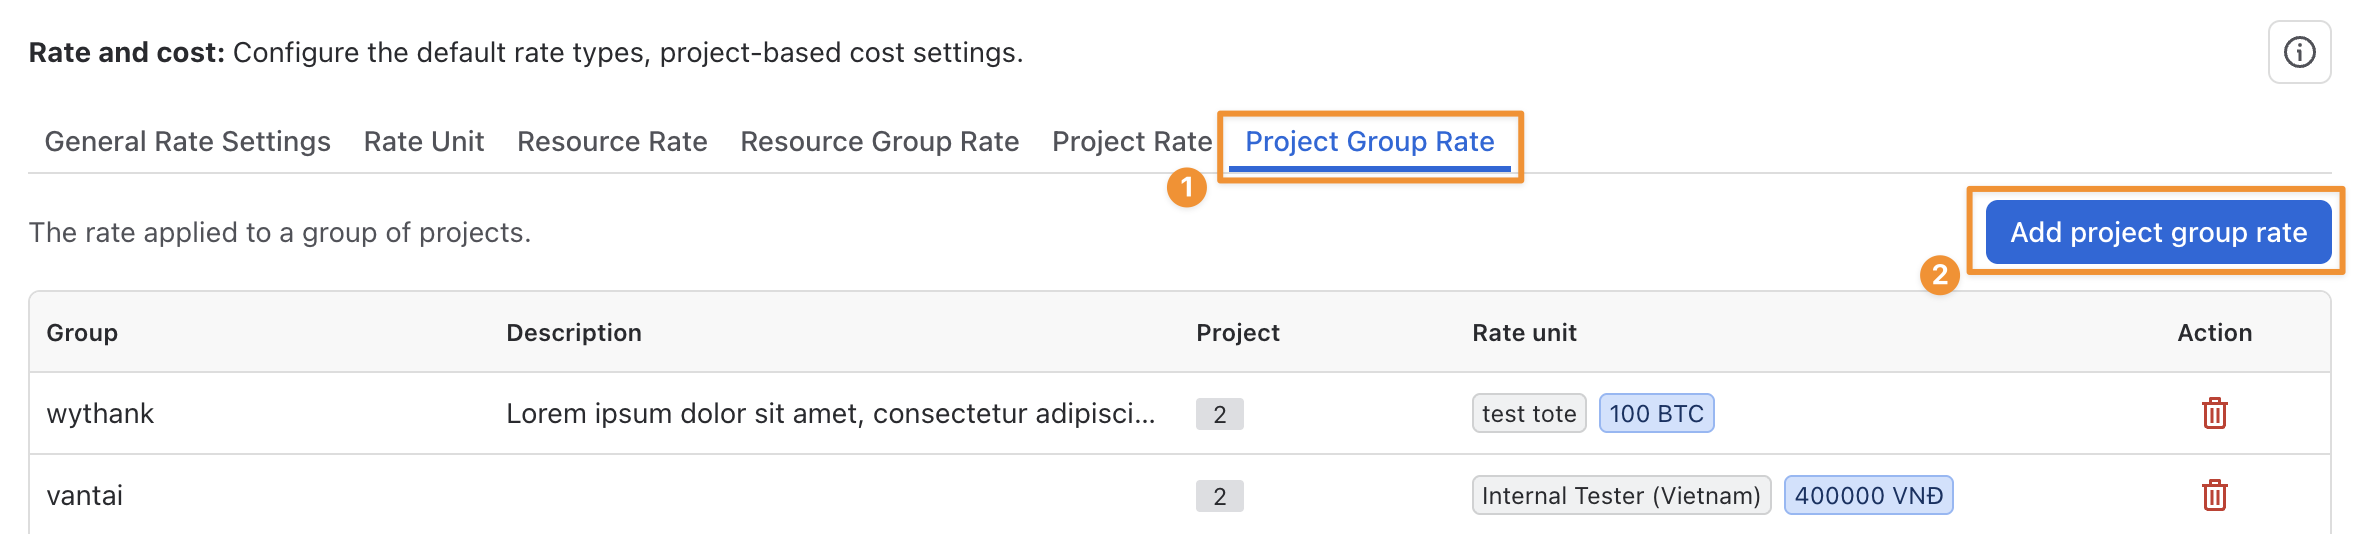The image size is (2368, 534).
Task: Open the wythank group row
Action: (x=1180, y=413)
